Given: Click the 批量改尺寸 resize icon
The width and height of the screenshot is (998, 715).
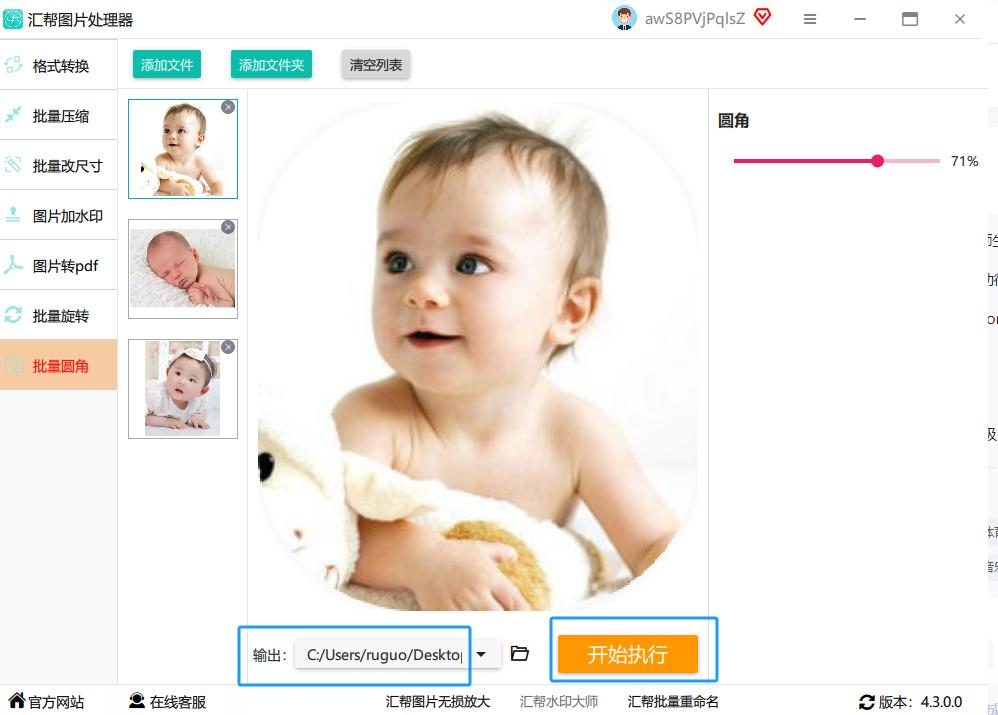Looking at the screenshot, I should [13, 165].
